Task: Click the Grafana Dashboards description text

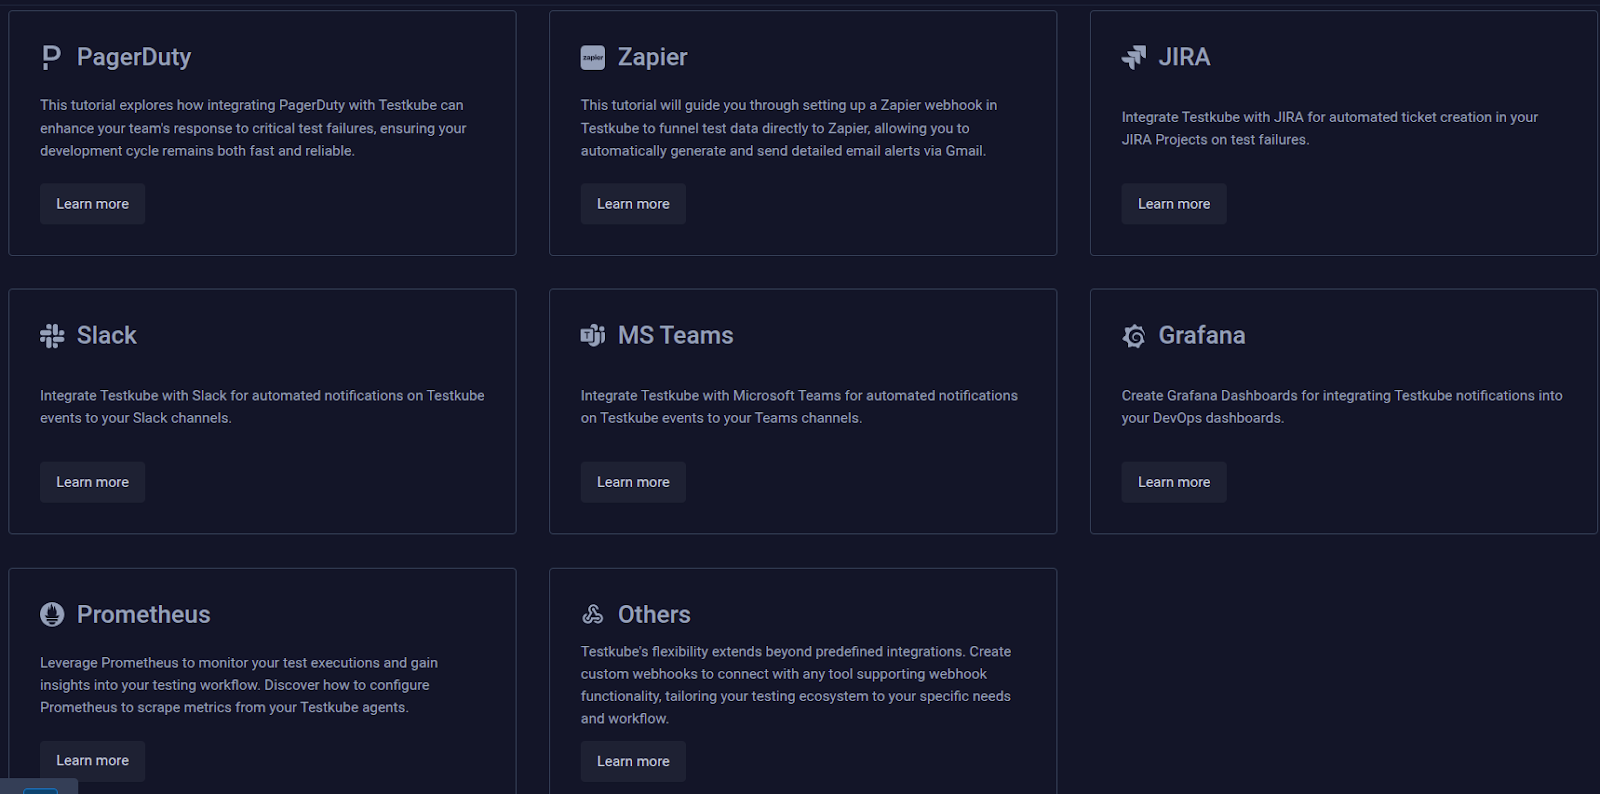Action: 1342,407
